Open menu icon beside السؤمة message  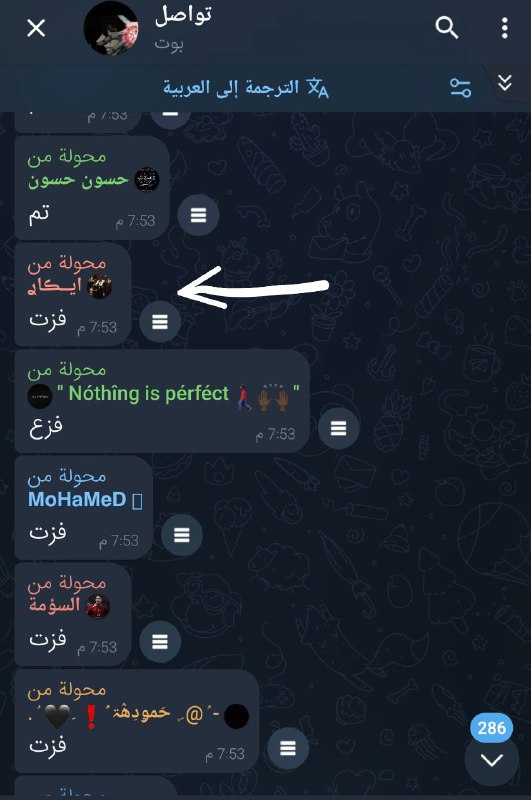pyautogui.click(x=160, y=641)
